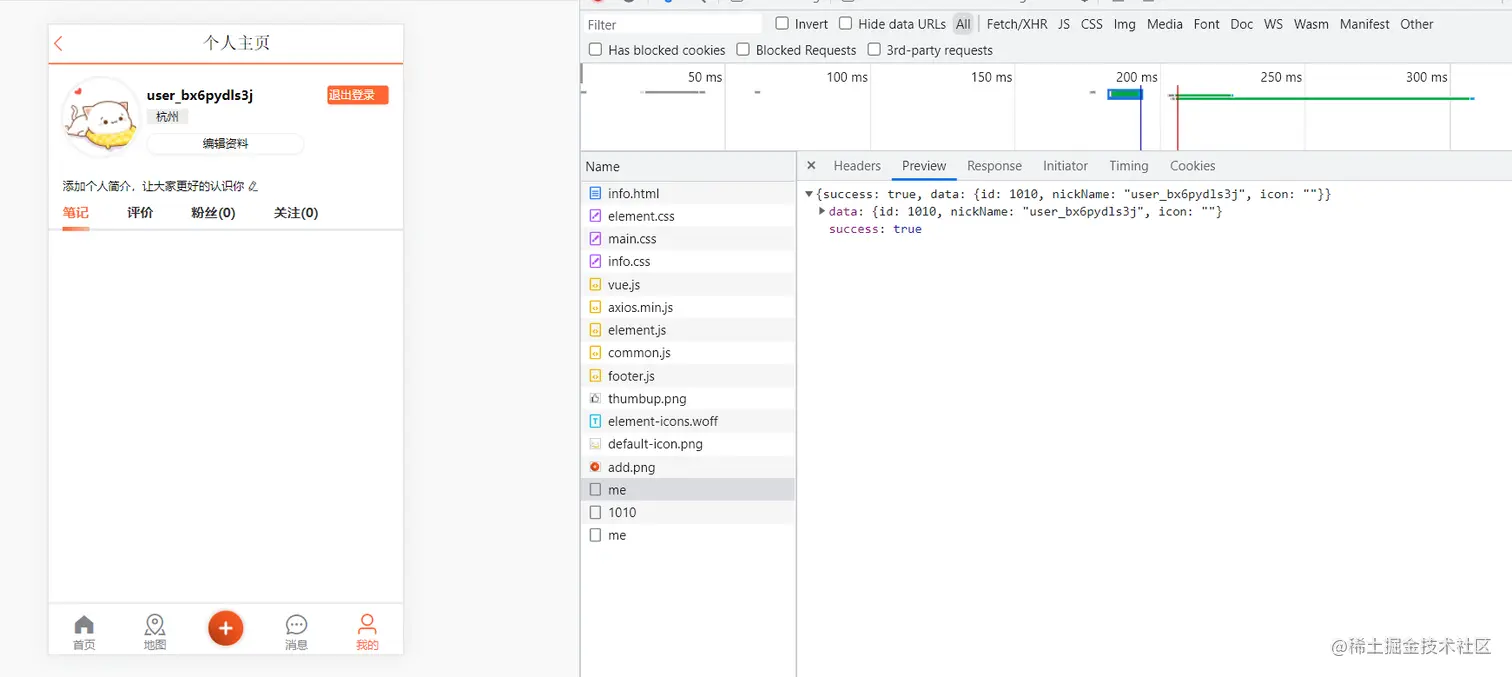Open the Response tab
1512x677 pixels.
pyautogui.click(x=994, y=166)
